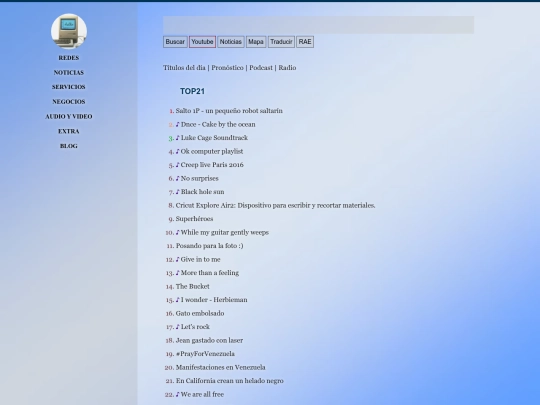Click the retro Macintosh computer avatar
This screenshot has height=405, width=540.
coord(69,31)
